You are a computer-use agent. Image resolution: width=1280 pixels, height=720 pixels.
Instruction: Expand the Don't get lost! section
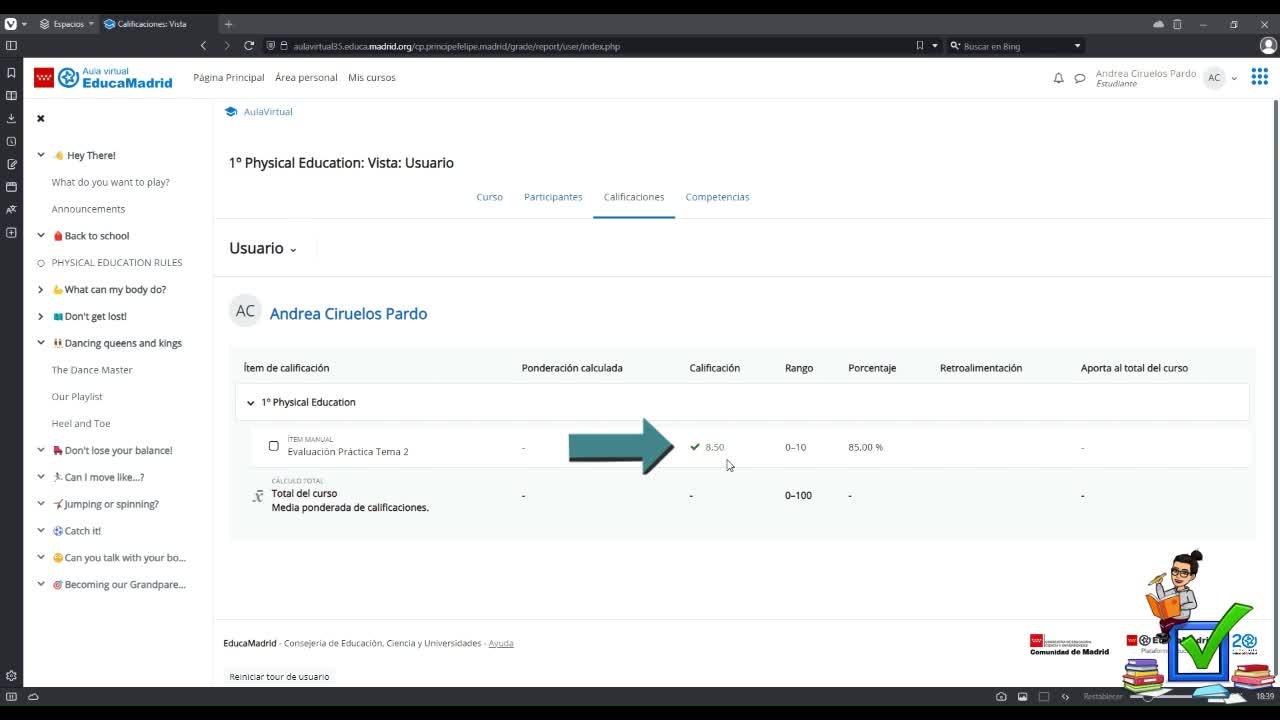pyautogui.click(x=41, y=316)
